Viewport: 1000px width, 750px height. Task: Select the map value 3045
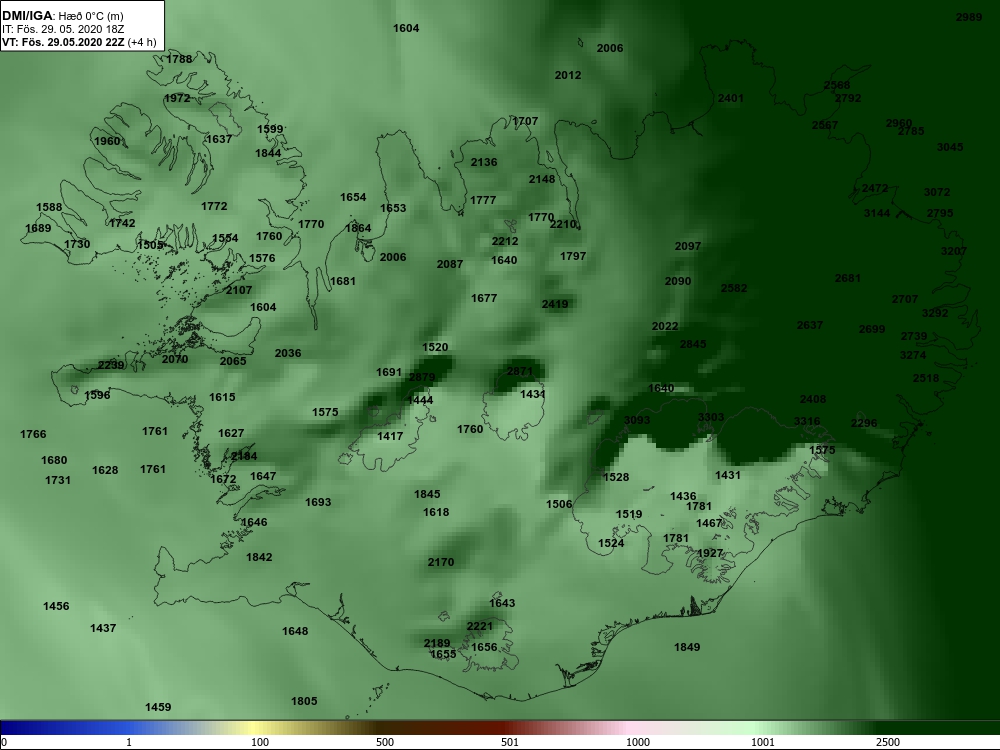click(x=950, y=147)
